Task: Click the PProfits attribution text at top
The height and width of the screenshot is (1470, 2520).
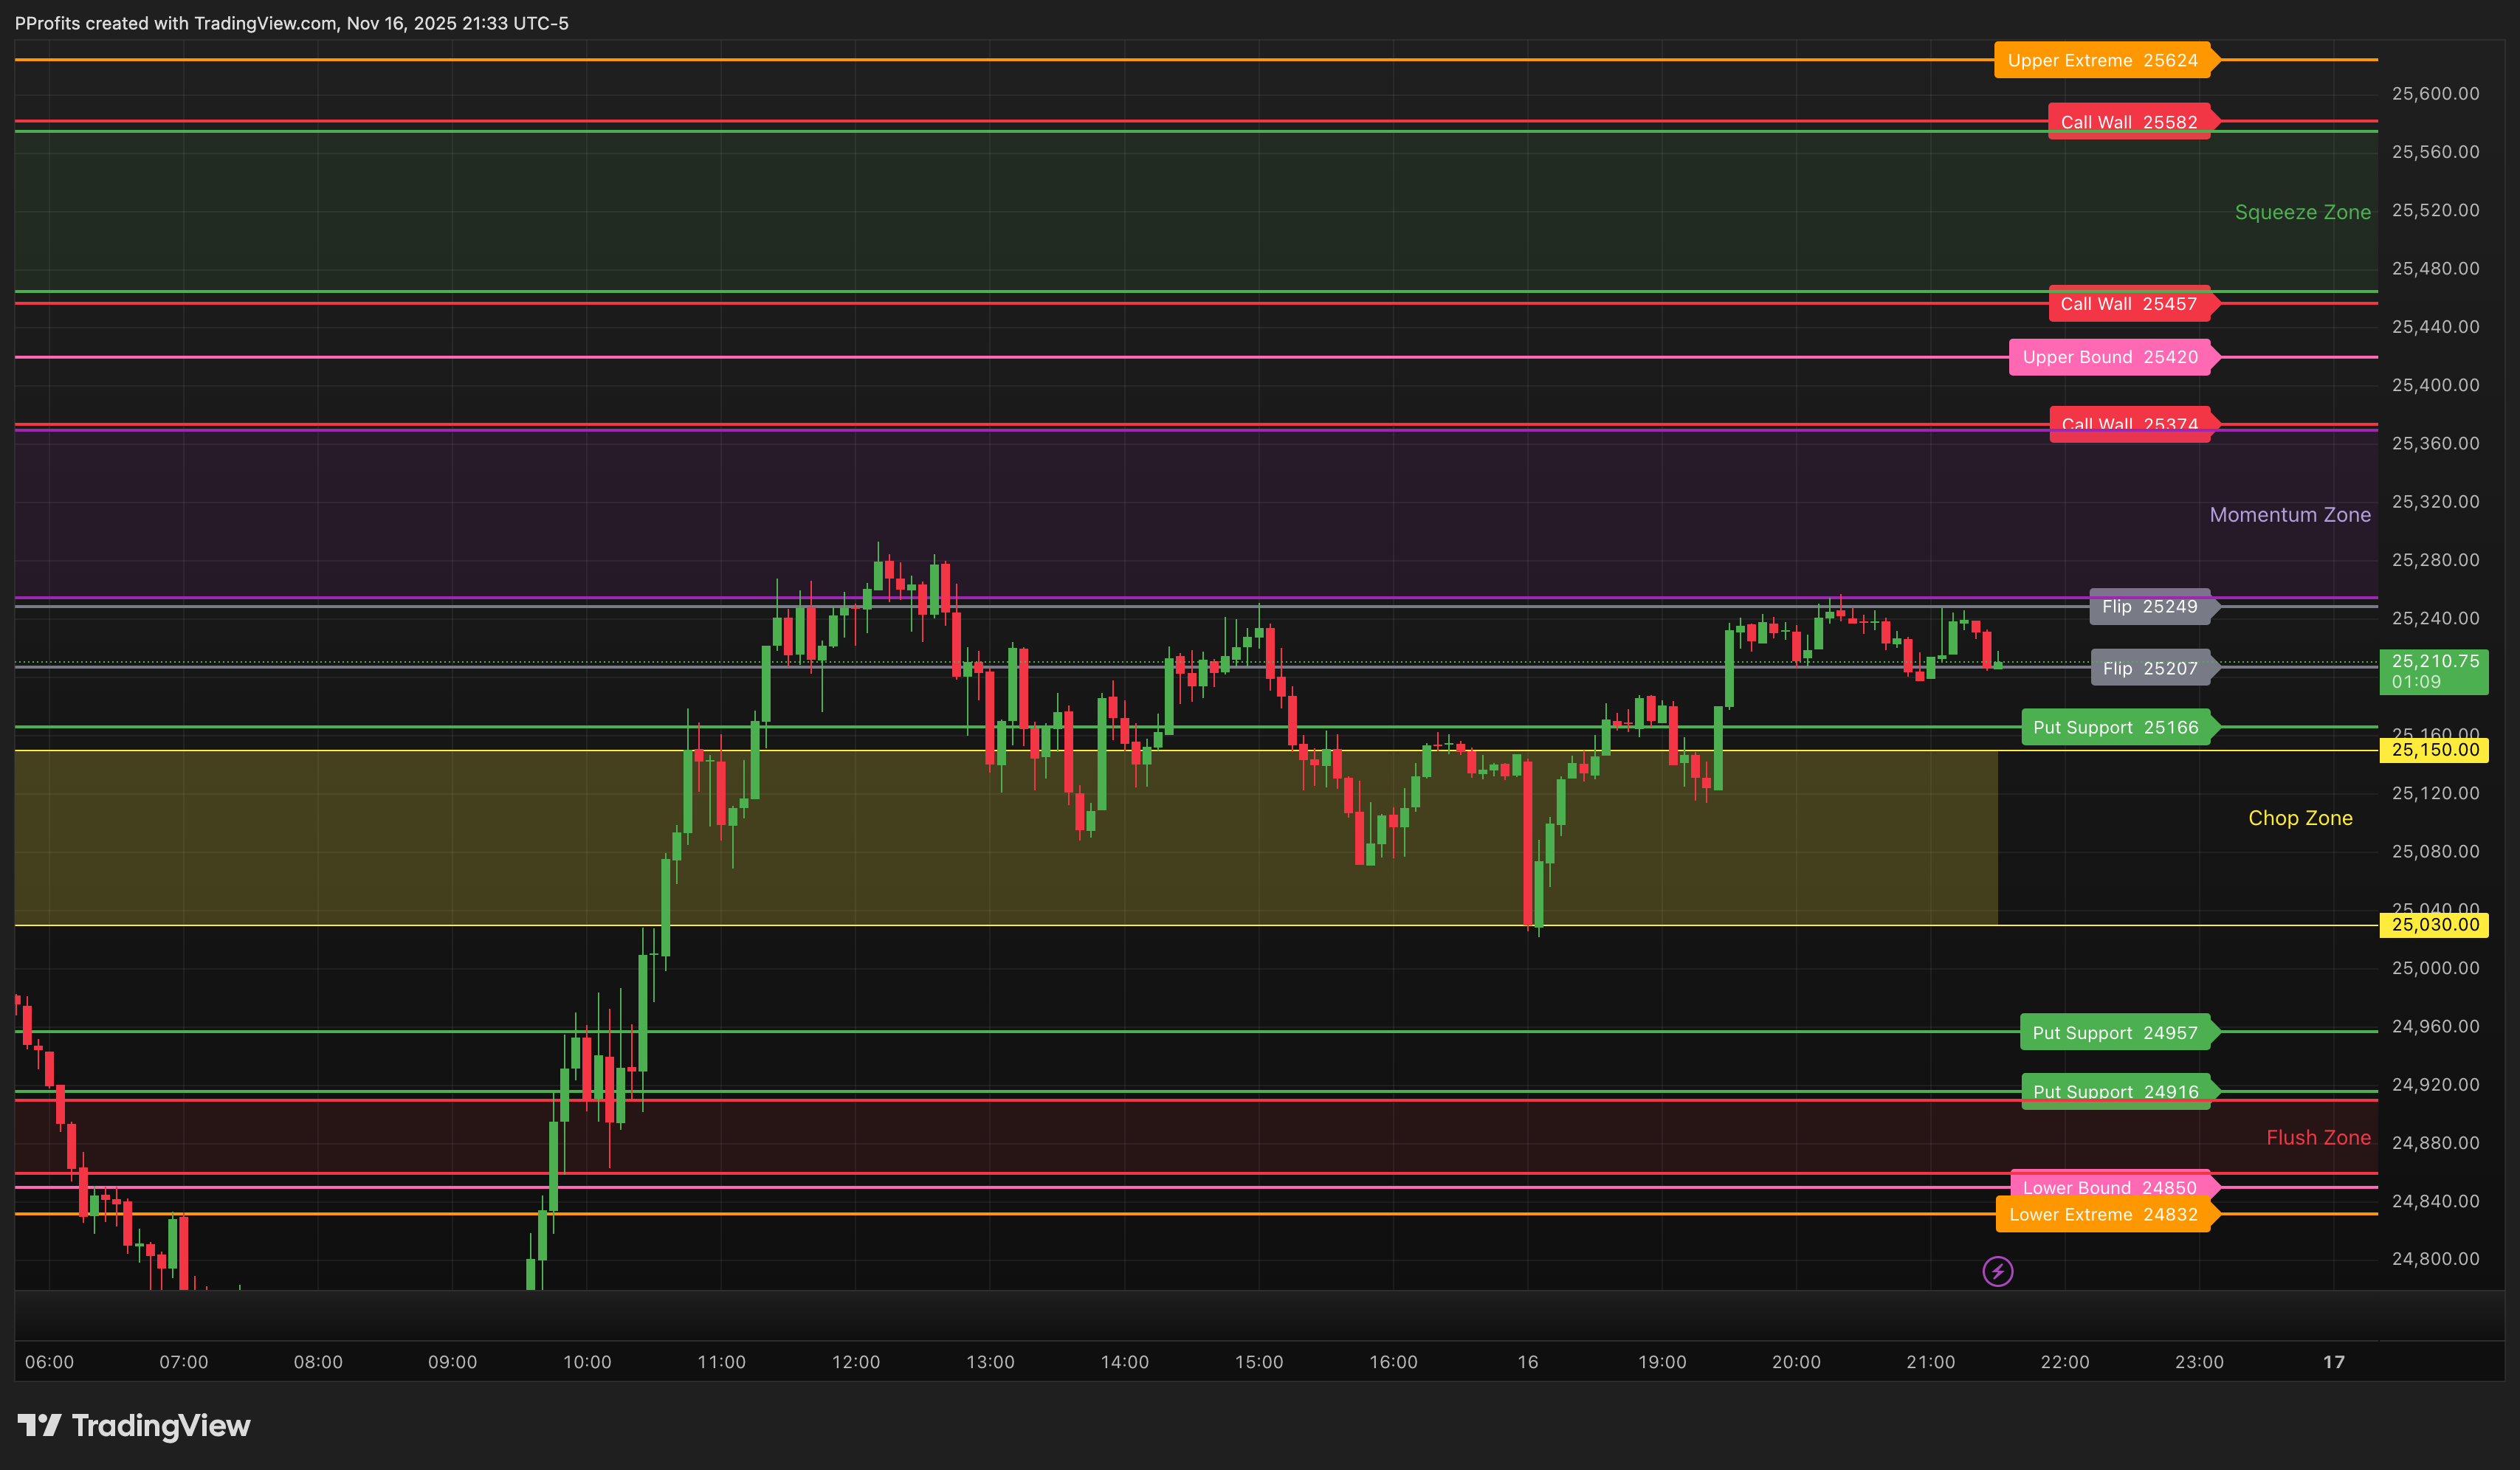Action: [x=290, y=23]
